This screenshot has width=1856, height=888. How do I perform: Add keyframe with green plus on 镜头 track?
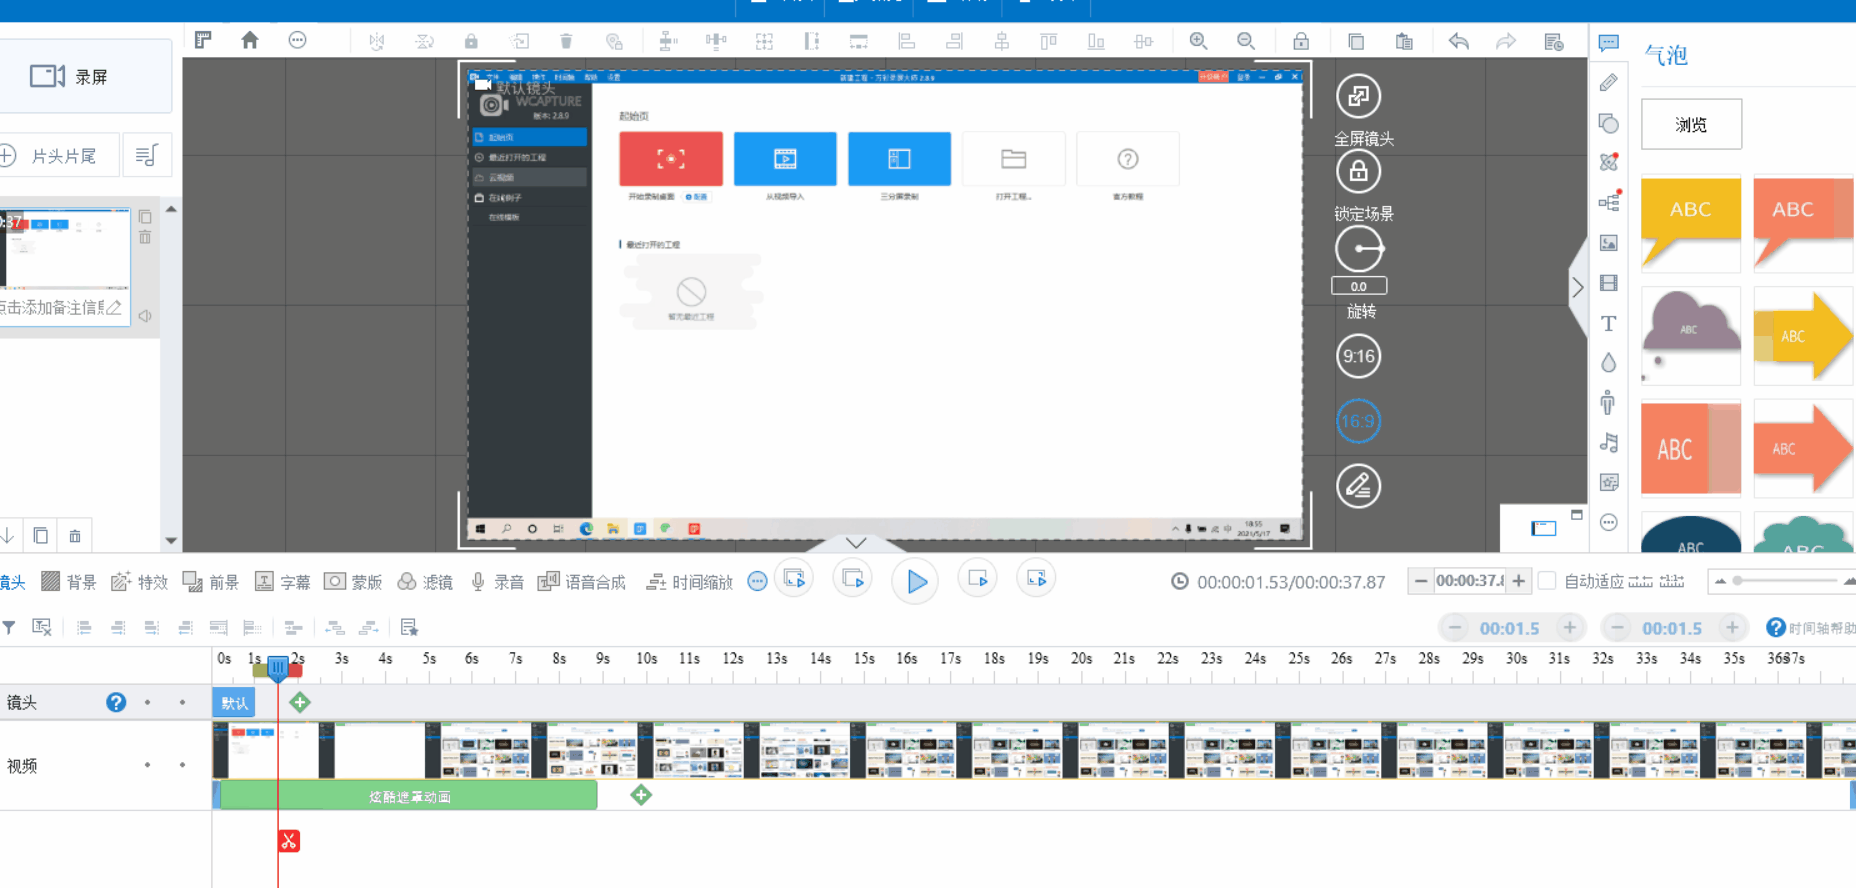pos(299,702)
